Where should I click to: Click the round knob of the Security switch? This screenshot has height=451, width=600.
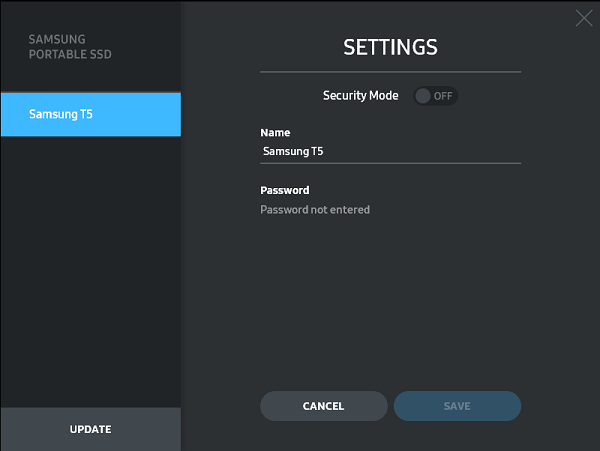click(x=423, y=96)
